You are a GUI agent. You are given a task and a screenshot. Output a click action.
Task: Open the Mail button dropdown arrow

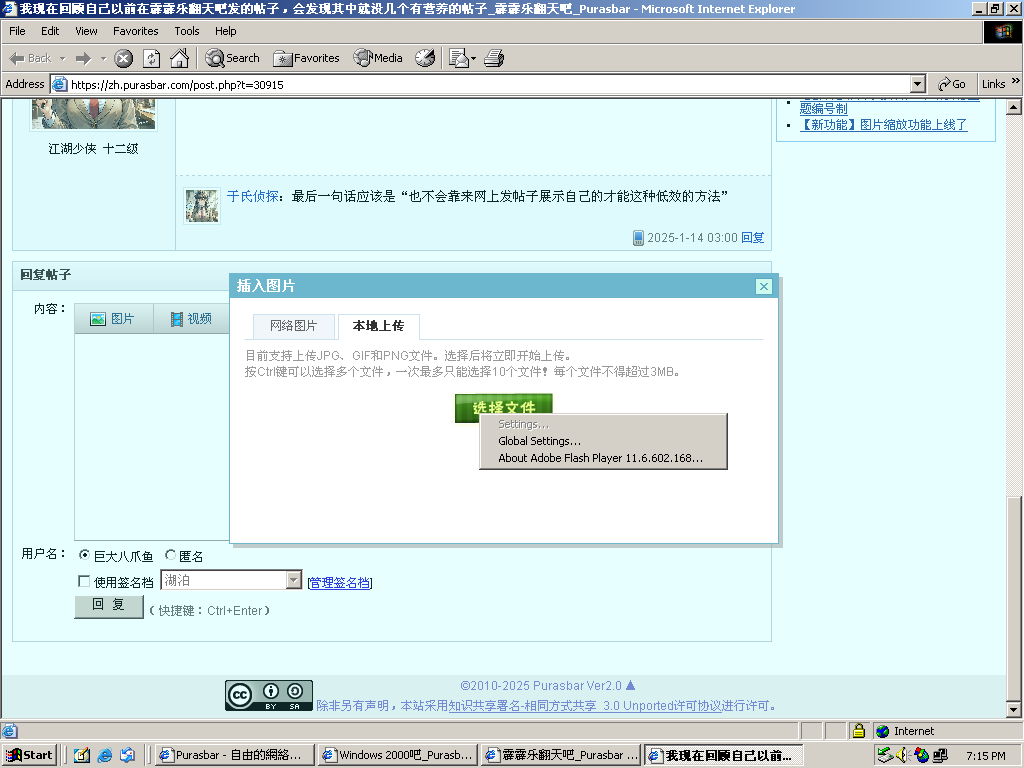pos(473,58)
